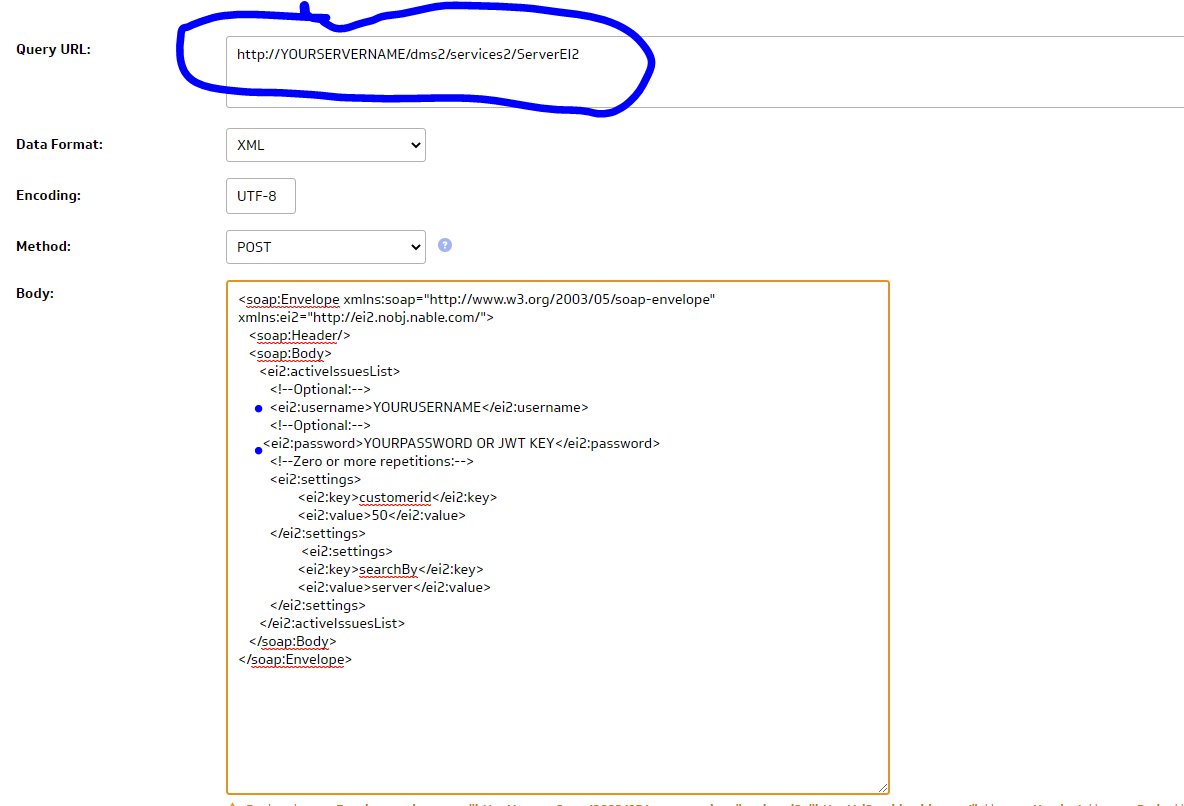
Task: Click the closing ei2:activeIssuesList tag
Action: [x=332, y=624]
